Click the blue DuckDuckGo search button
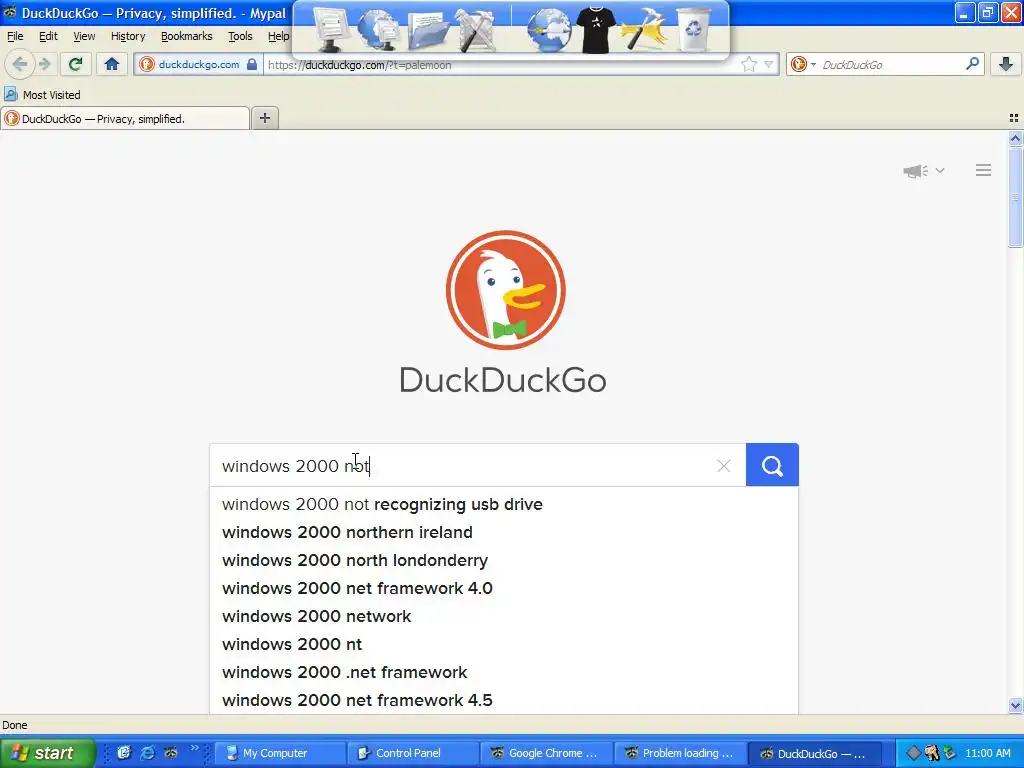This screenshot has width=1024, height=768. click(x=772, y=466)
